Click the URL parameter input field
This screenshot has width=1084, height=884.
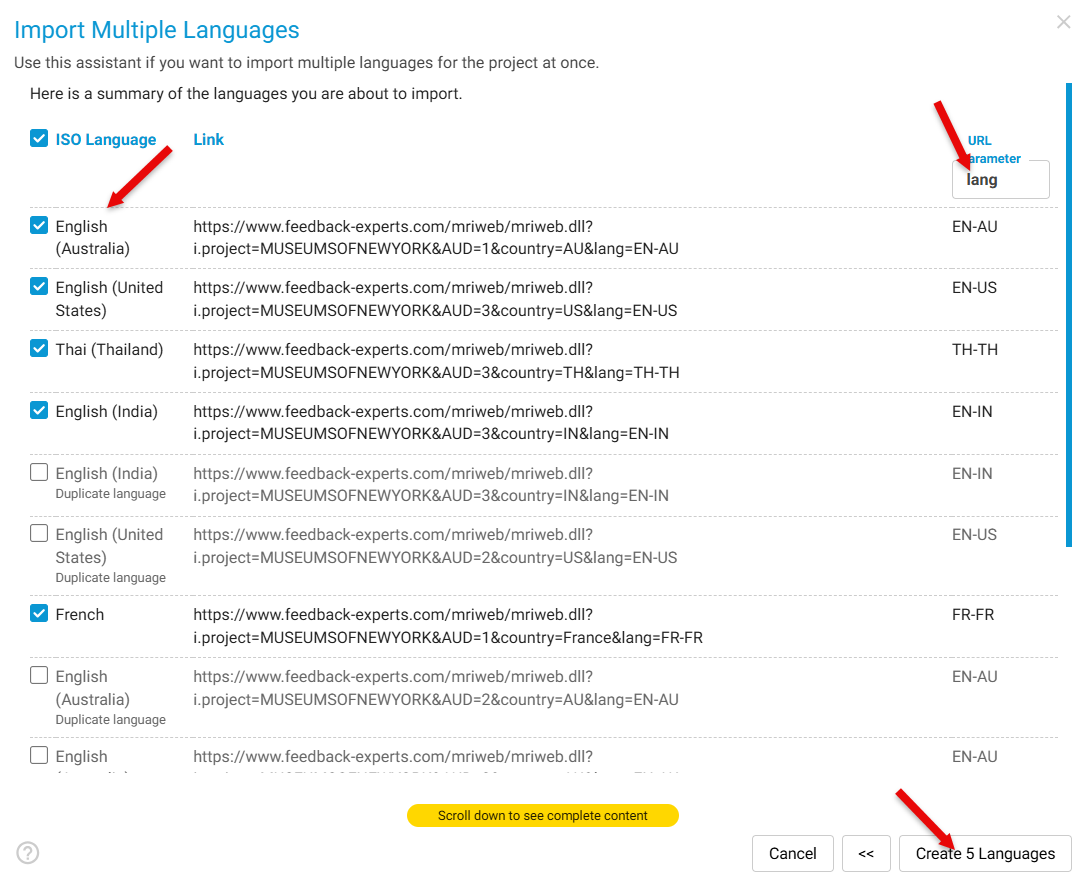(x=1000, y=180)
